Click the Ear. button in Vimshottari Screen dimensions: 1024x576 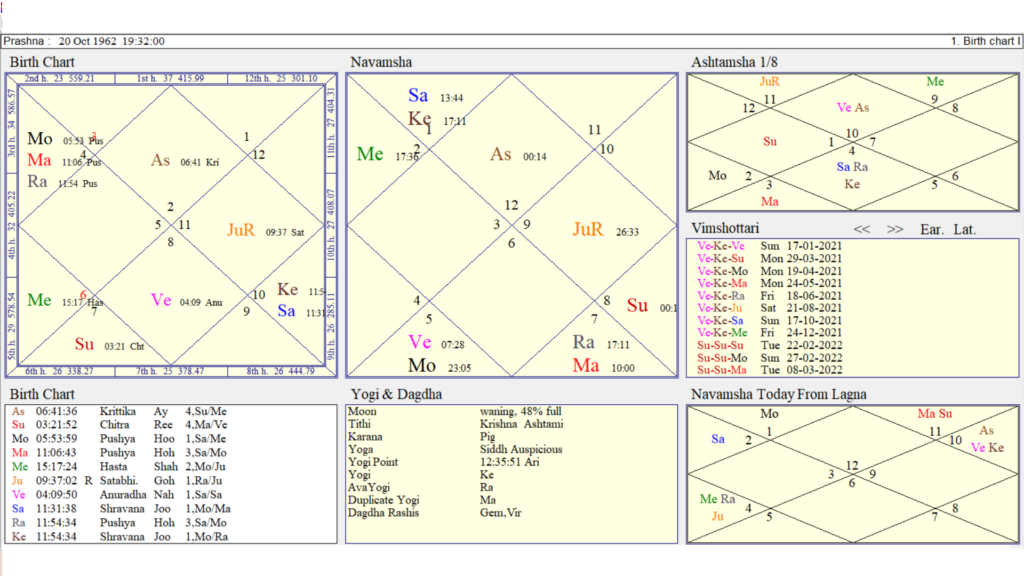click(x=932, y=229)
